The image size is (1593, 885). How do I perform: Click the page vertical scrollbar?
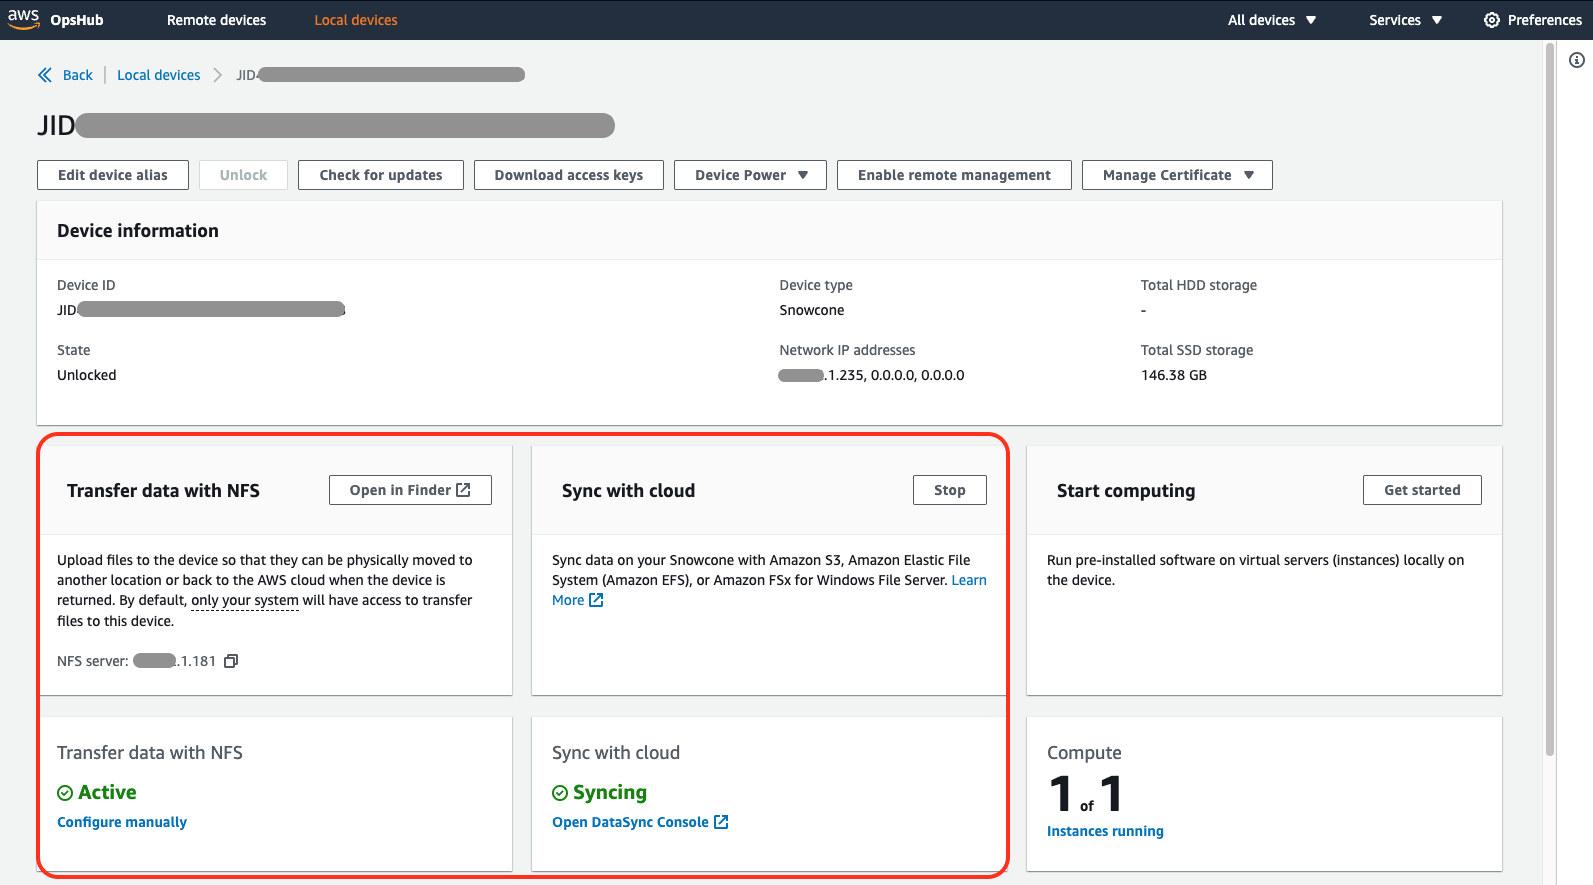coord(1550,400)
